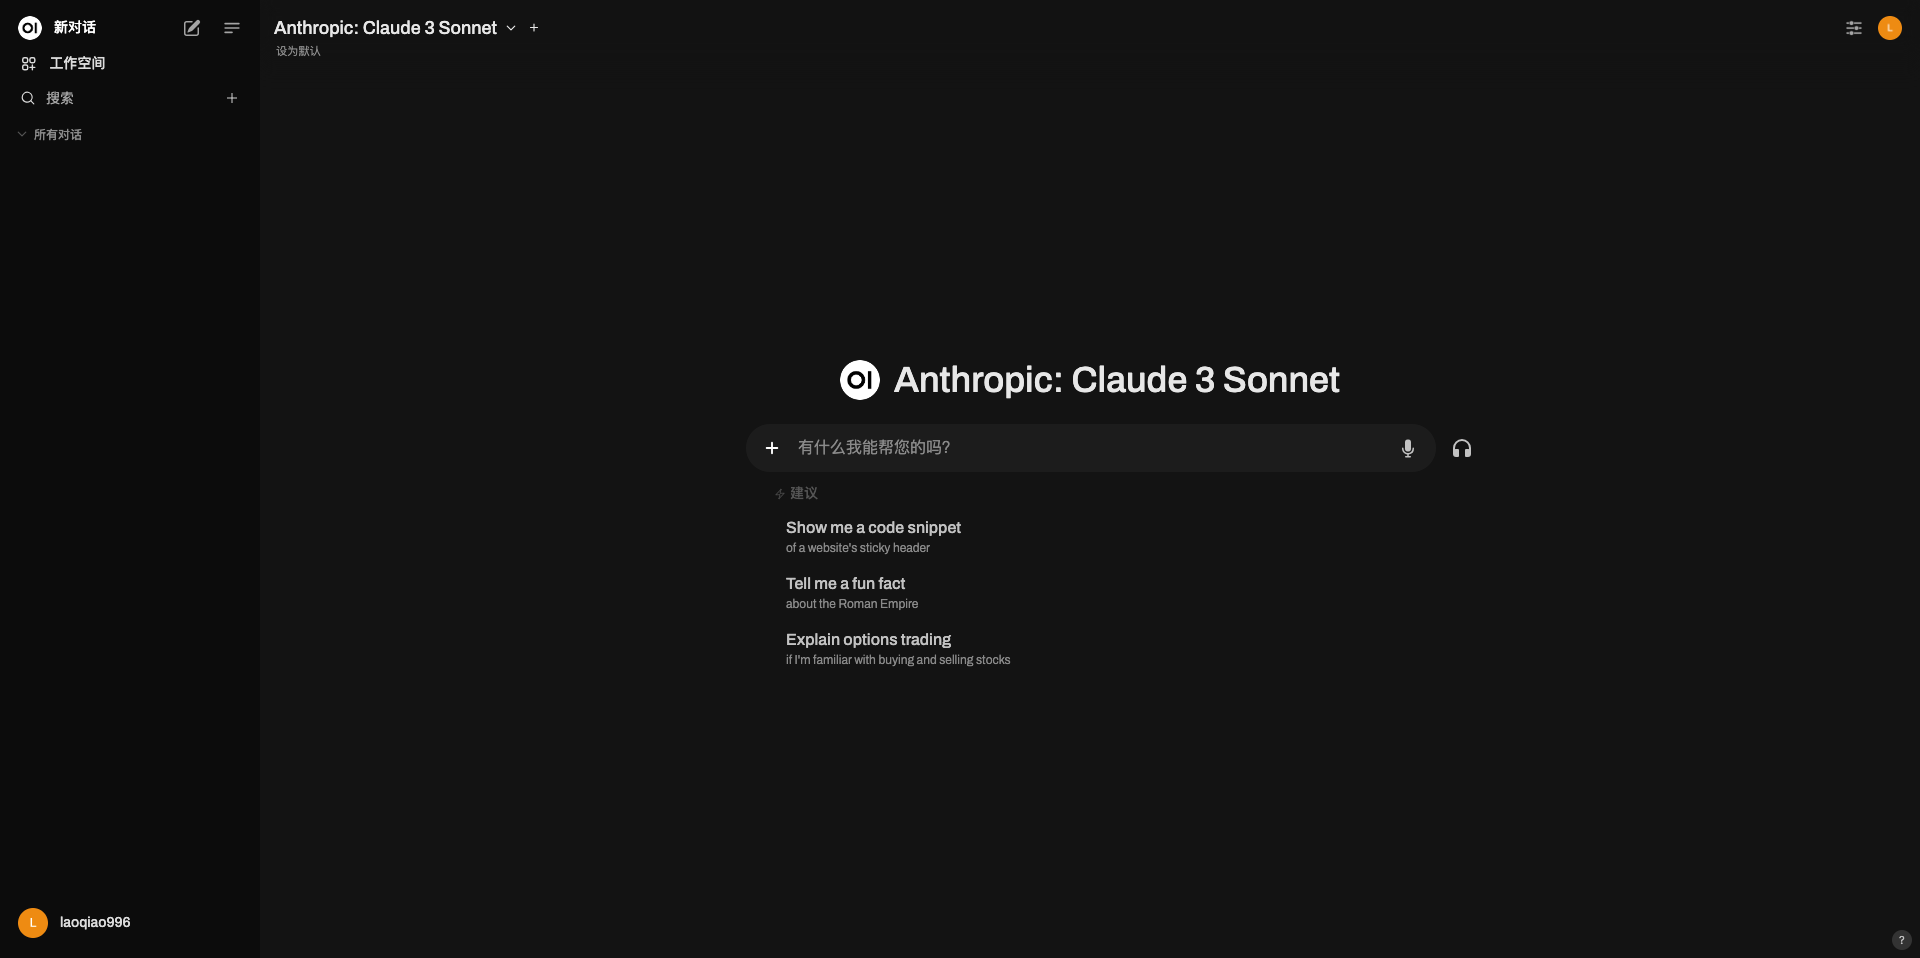This screenshot has width=1920, height=958.
Task: Click the plus next to 搜索
Action: point(232,98)
